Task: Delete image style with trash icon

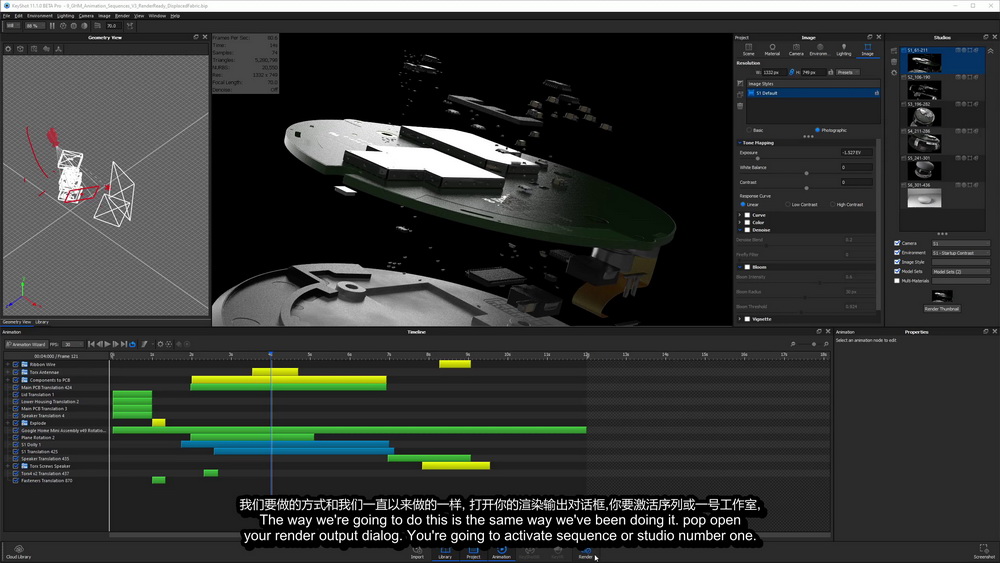Action: (x=740, y=106)
